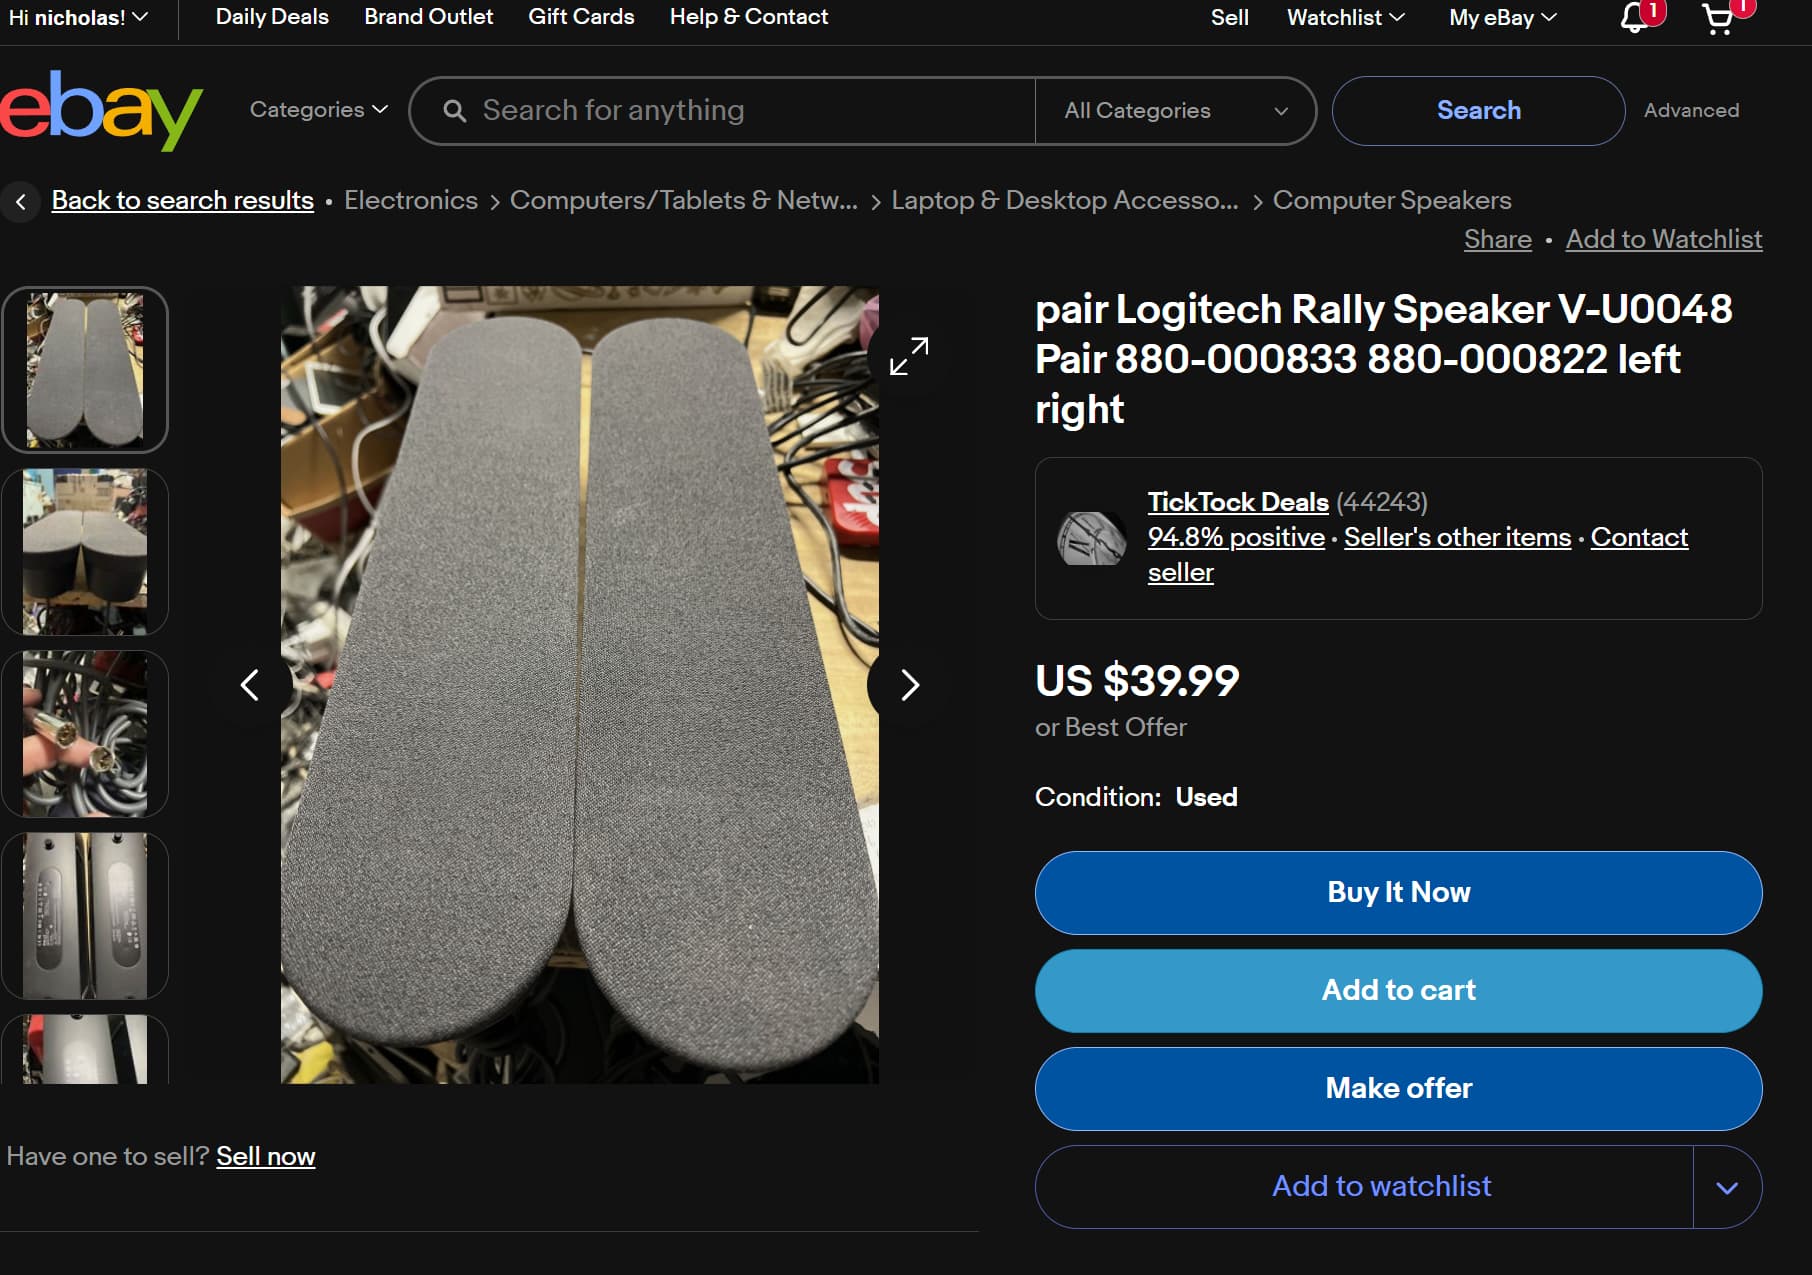Image resolution: width=1812 pixels, height=1275 pixels.
Task: Click the back arrow near breadcrumbs
Action: [x=21, y=201]
